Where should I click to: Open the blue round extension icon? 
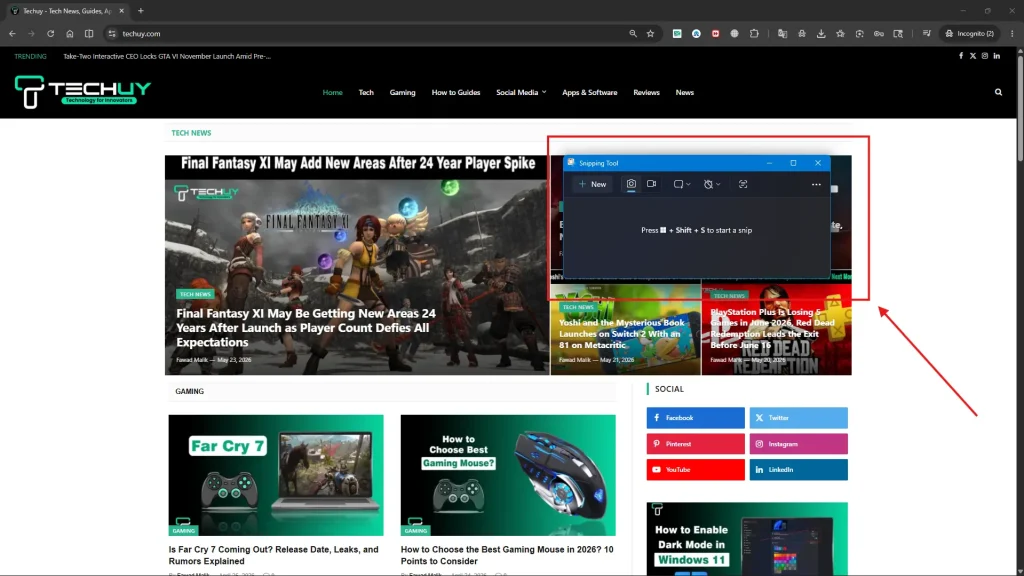coord(696,33)
